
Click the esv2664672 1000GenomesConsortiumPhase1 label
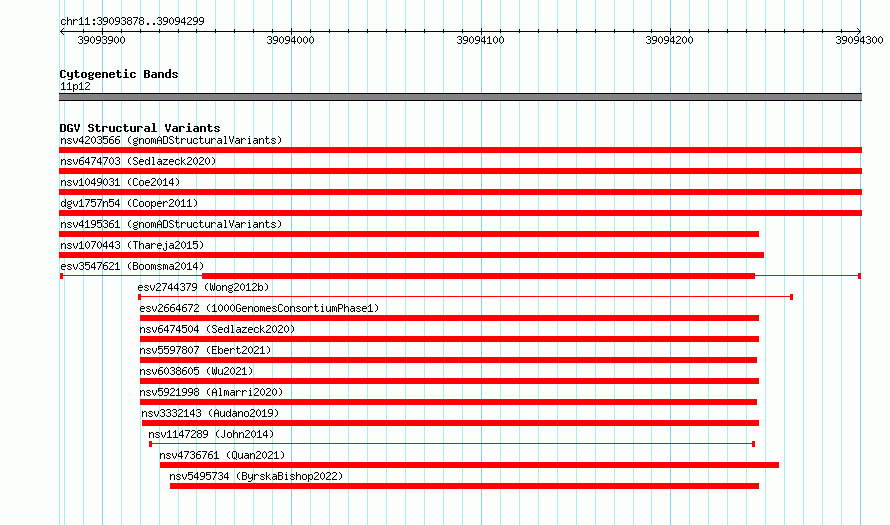pyautogui.click(x=259, y=308)
